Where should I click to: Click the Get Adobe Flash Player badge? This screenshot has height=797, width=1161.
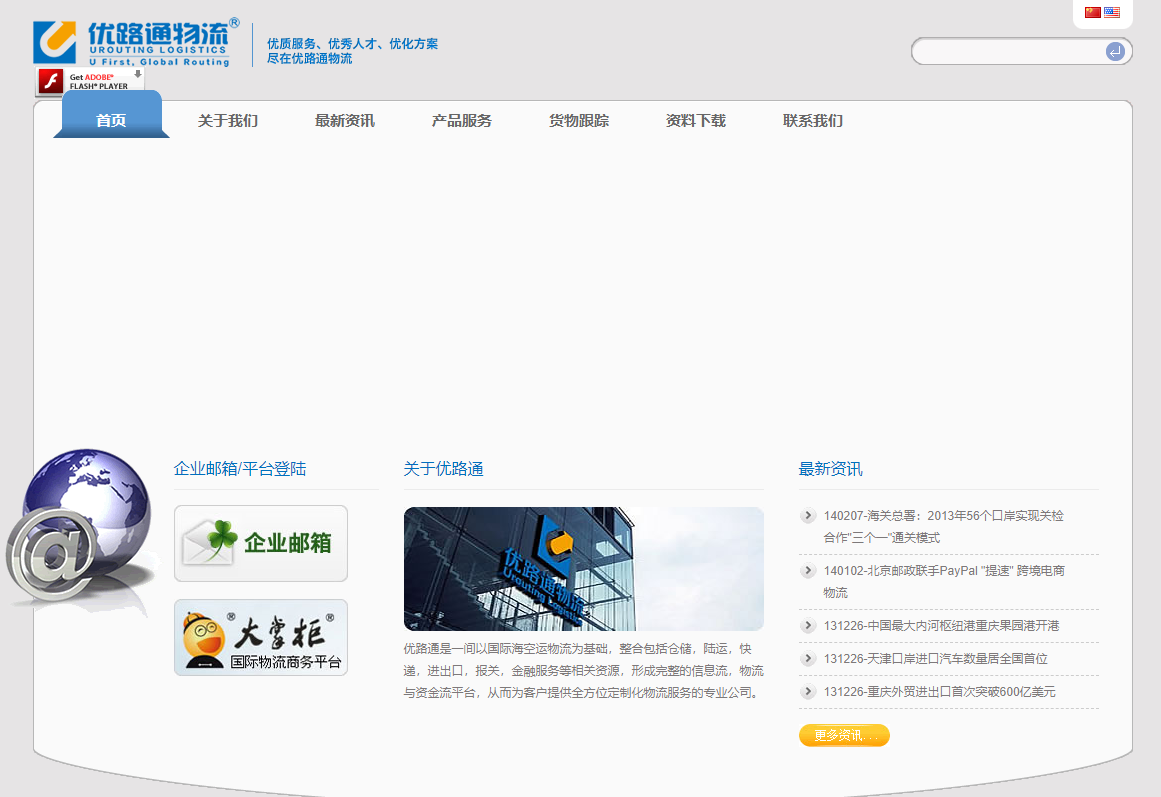pyautogui.click(x=90, y=81)
